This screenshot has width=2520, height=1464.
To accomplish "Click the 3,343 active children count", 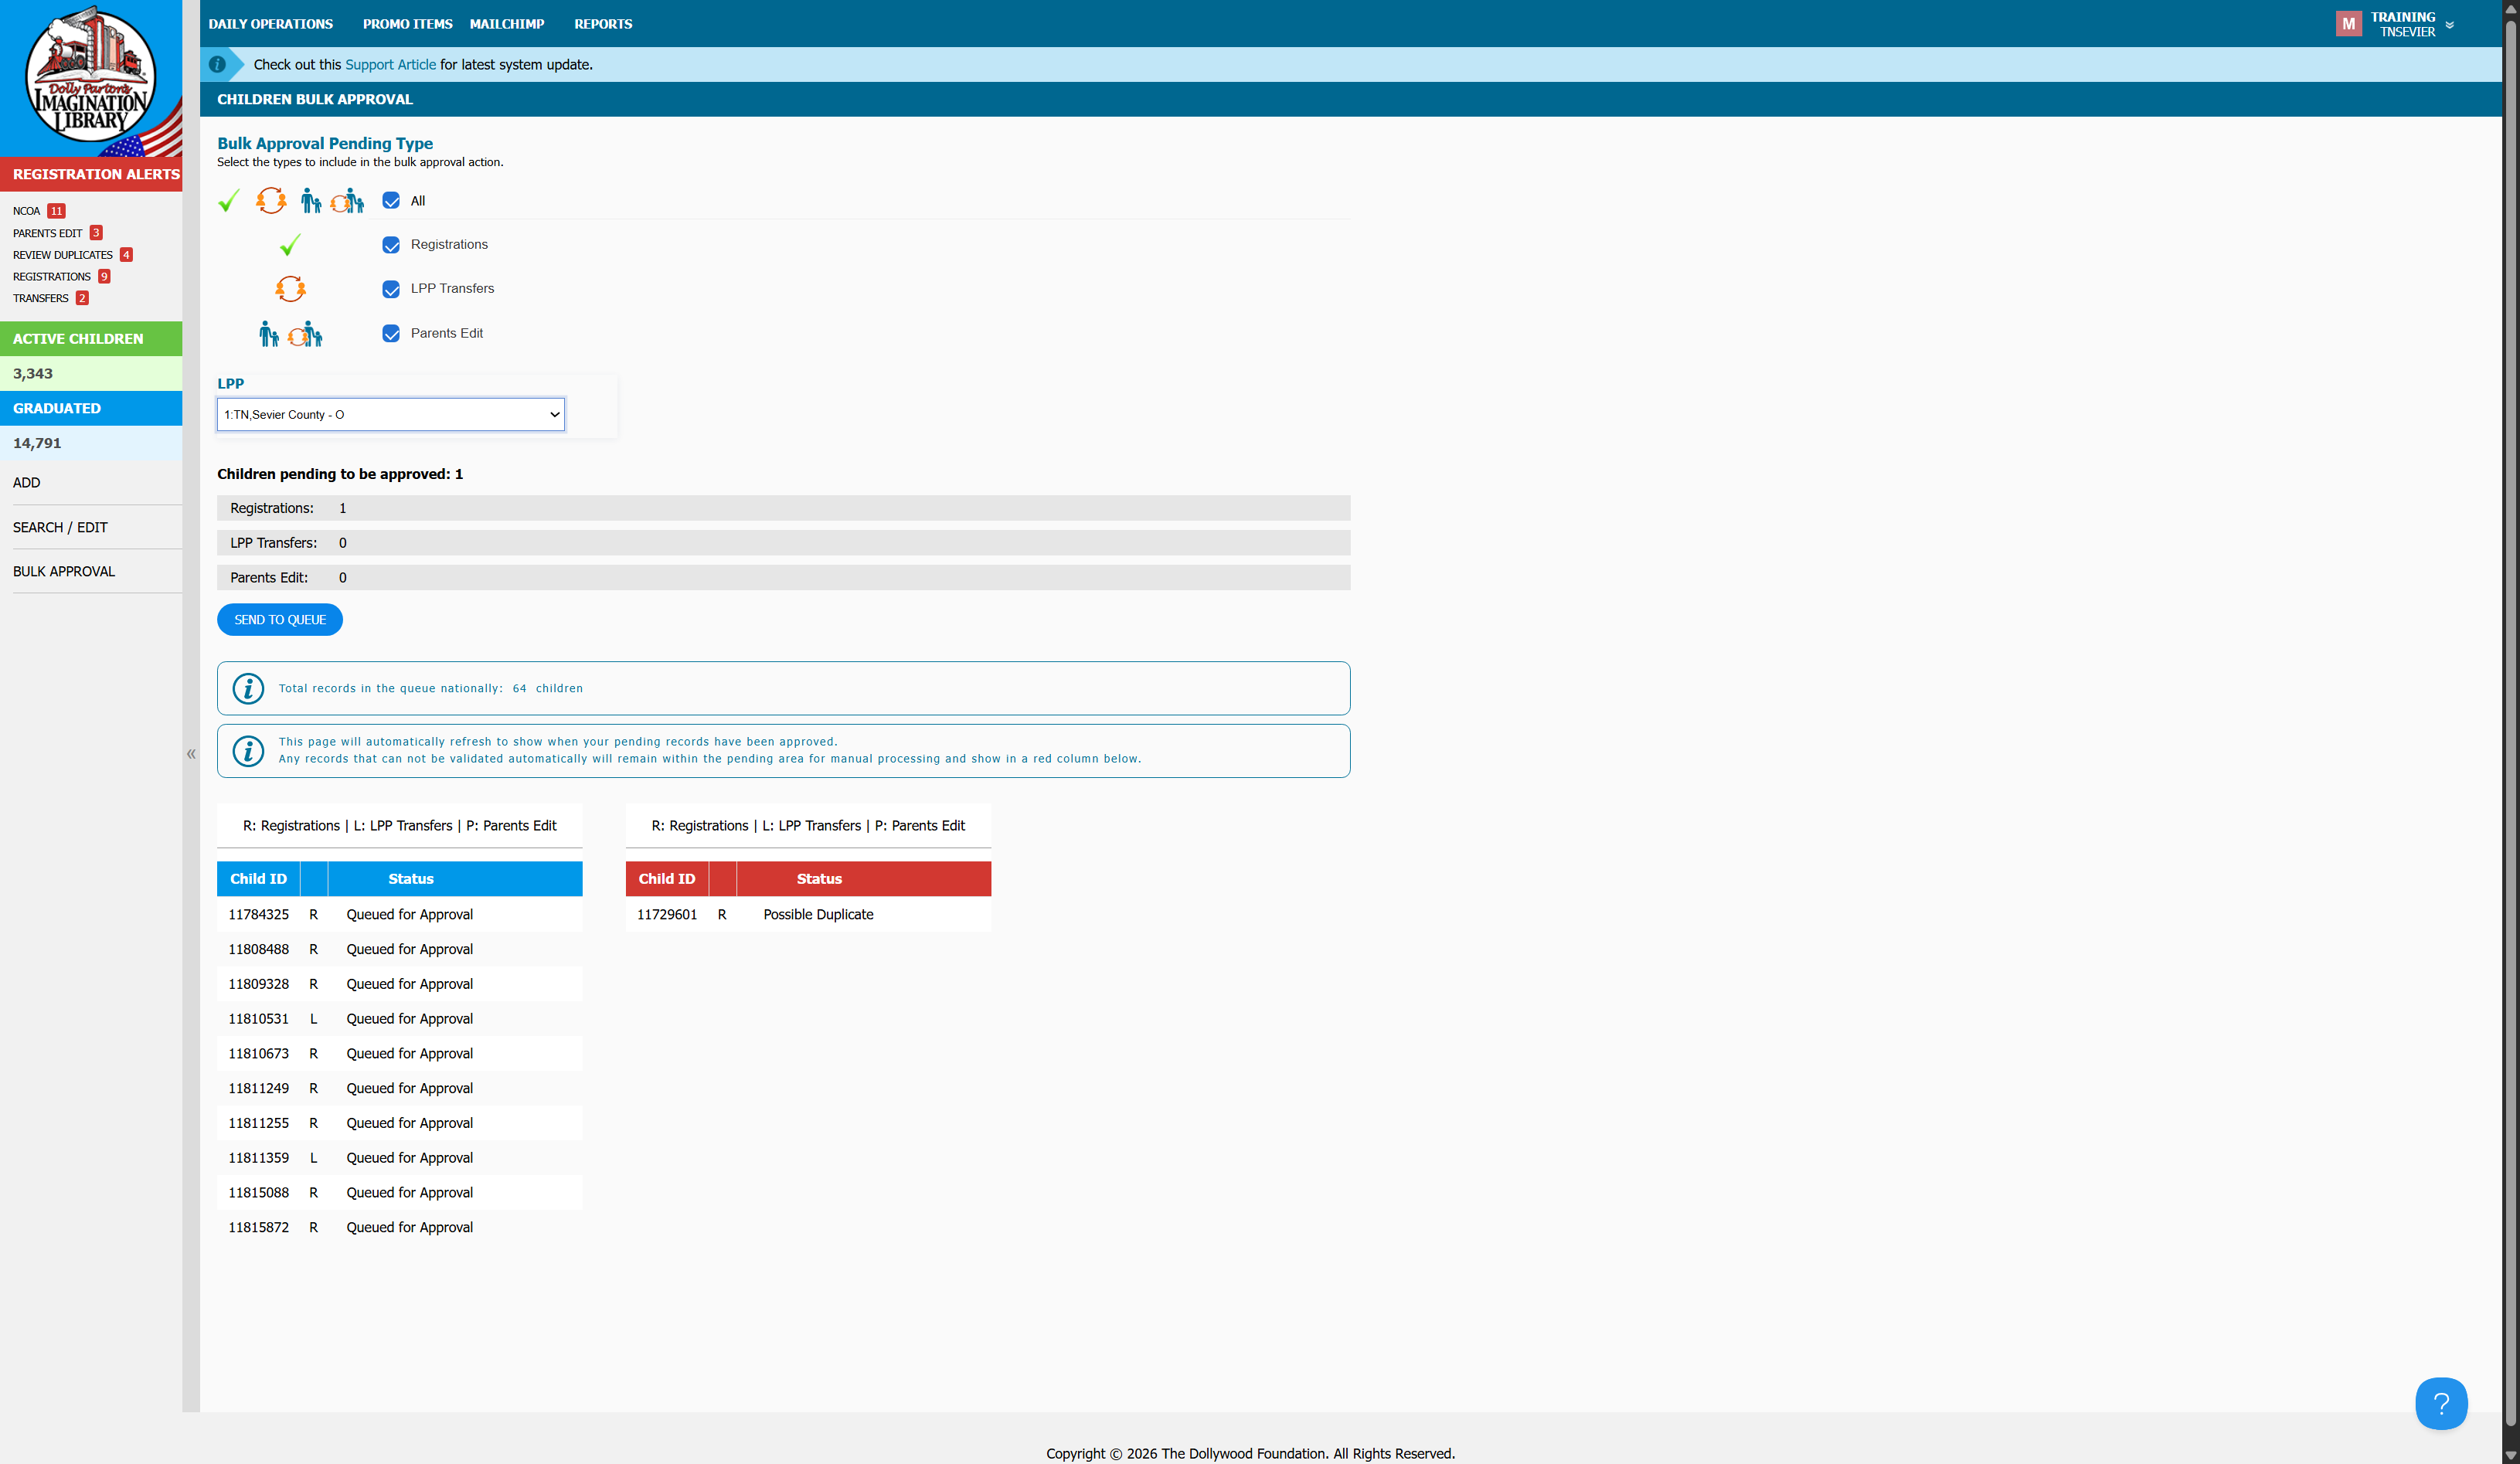I will (x=33, y=374).
